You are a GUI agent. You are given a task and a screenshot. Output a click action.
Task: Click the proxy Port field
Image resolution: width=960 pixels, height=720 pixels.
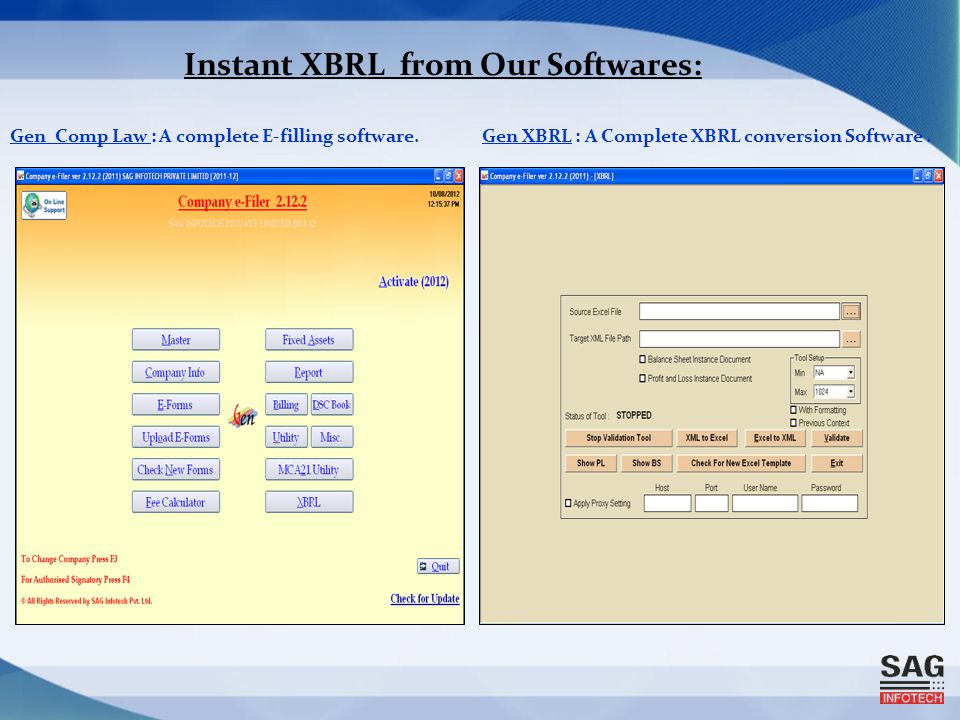pos(711,503)
